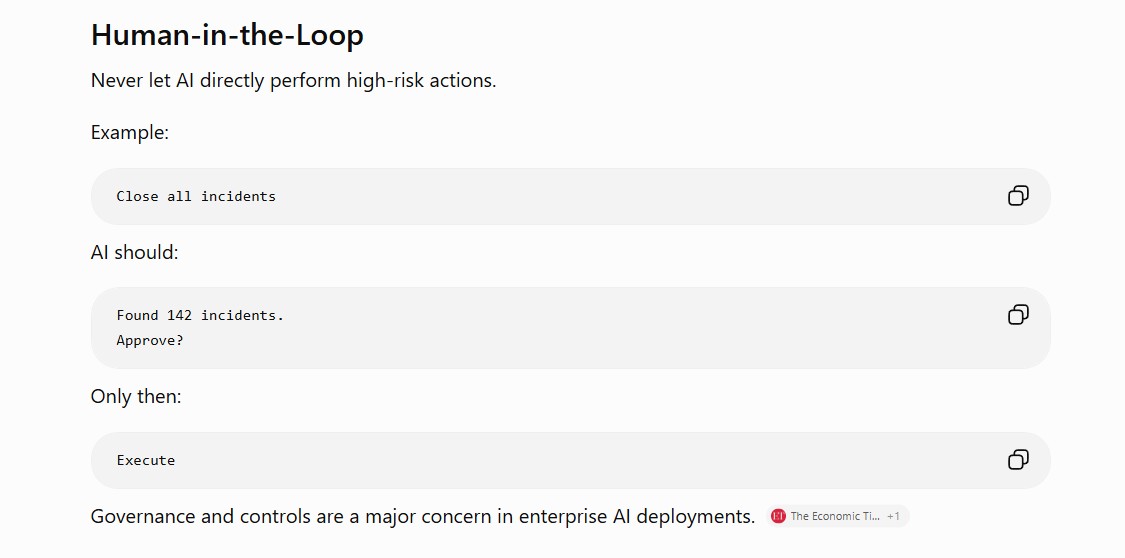Screen dimensions: 1125x558
Task: Click the "Human-in-the-Loop" heading
Action: tap(227, 35)
